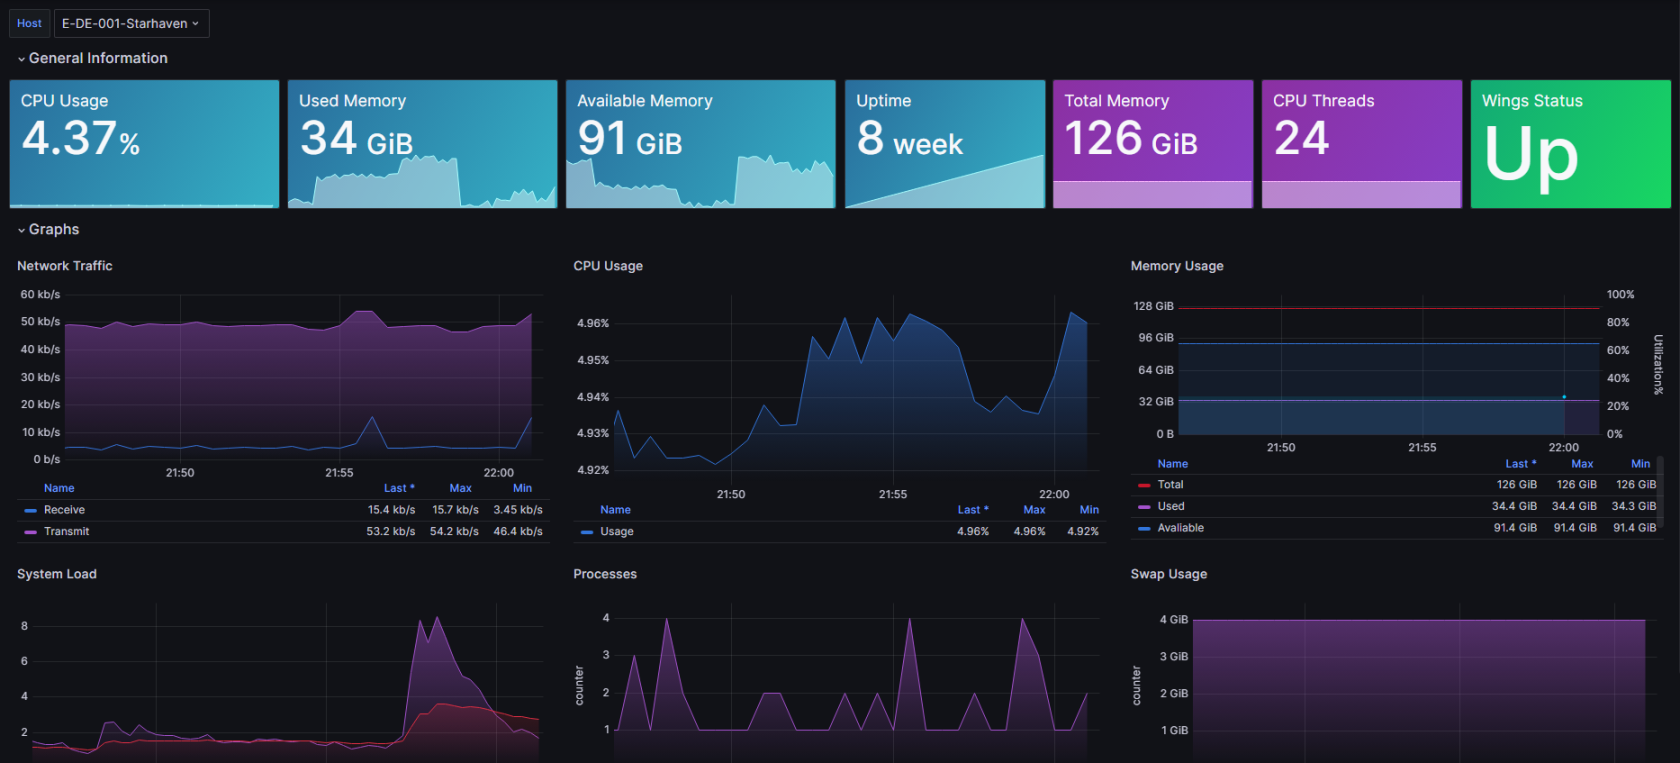This screenshot has height=763, width=1680.
Task: Toggle the Used series in Memory Usage legend
Action: tap(1171, 507)
